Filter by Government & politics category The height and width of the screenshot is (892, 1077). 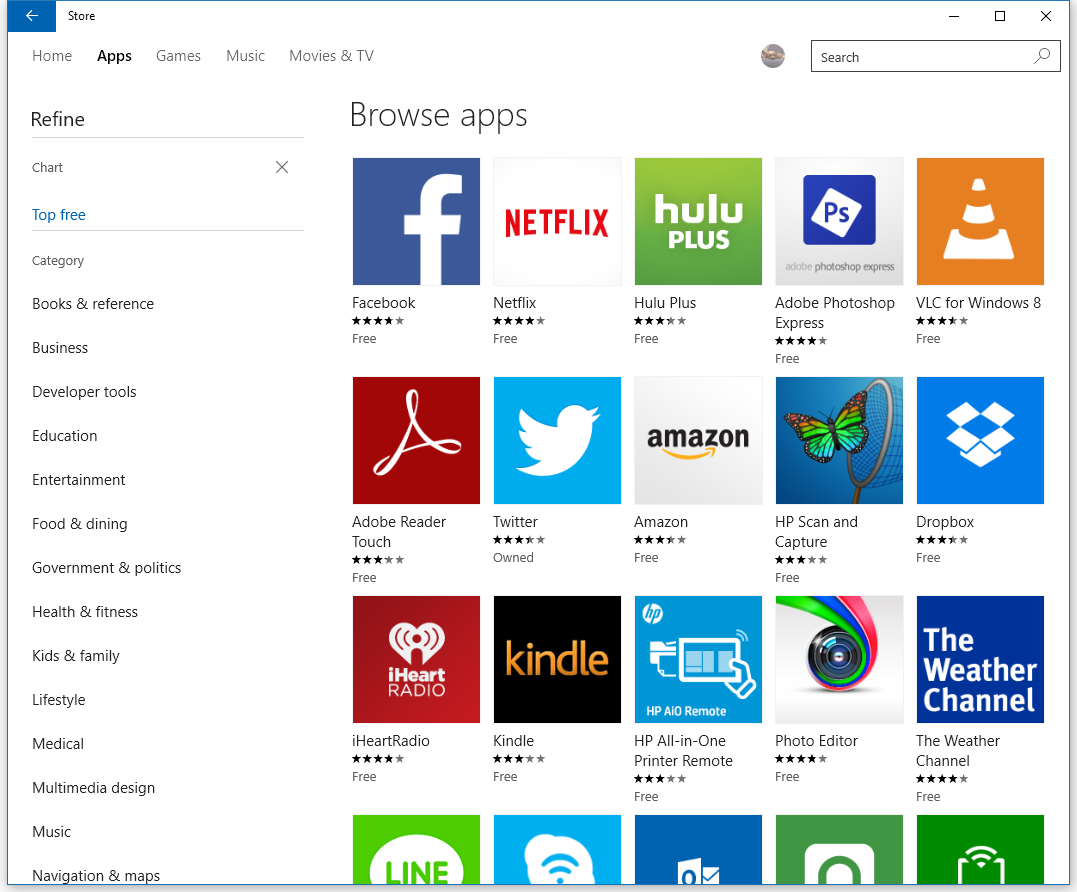coord(106,568)
